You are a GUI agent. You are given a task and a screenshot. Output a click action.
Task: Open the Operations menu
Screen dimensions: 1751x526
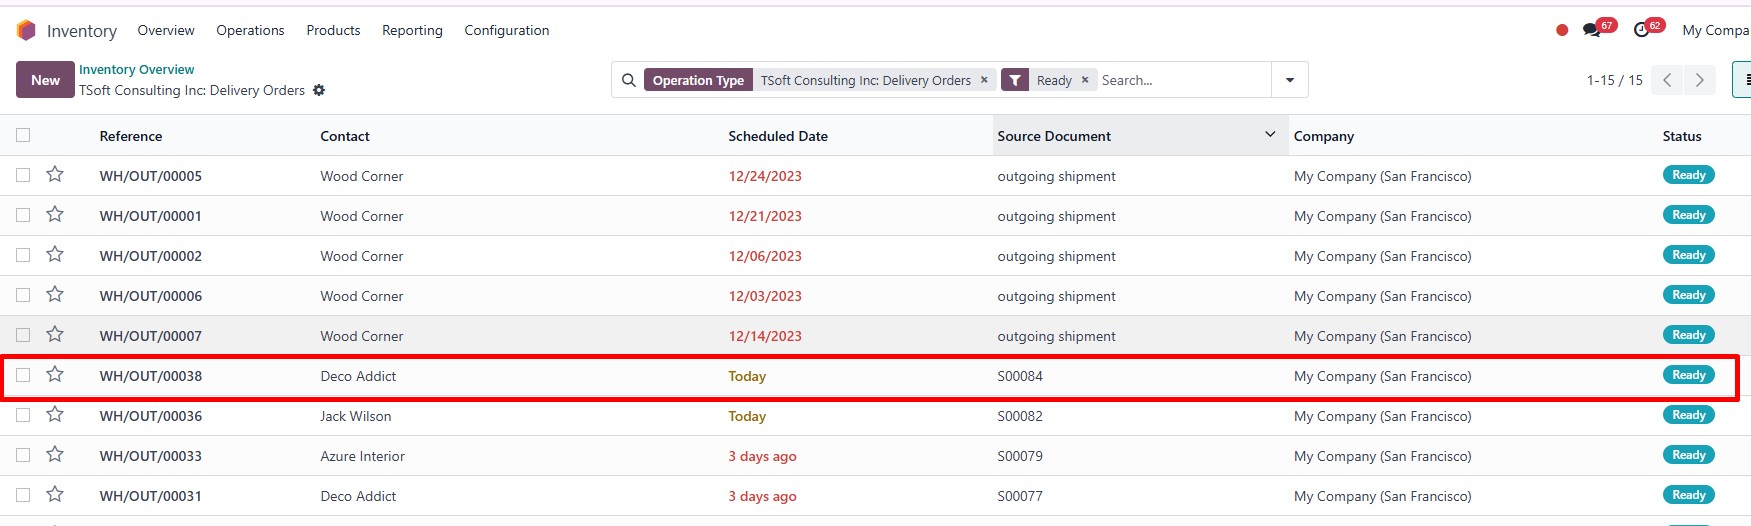250,30
